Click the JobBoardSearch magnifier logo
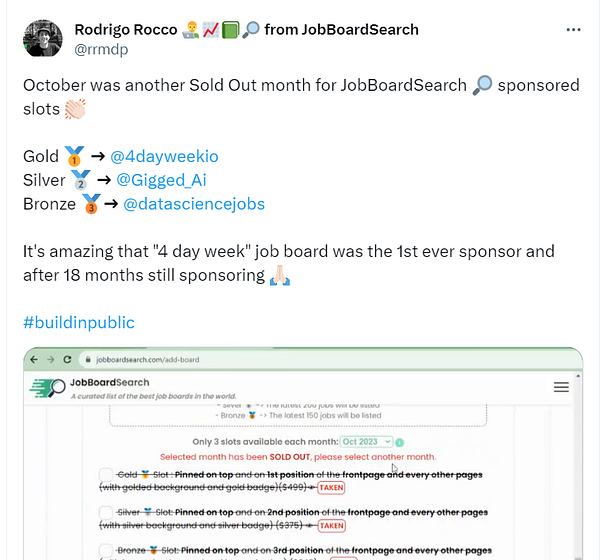The height and width of the screenshot is (560, 600). coord(47,388)
